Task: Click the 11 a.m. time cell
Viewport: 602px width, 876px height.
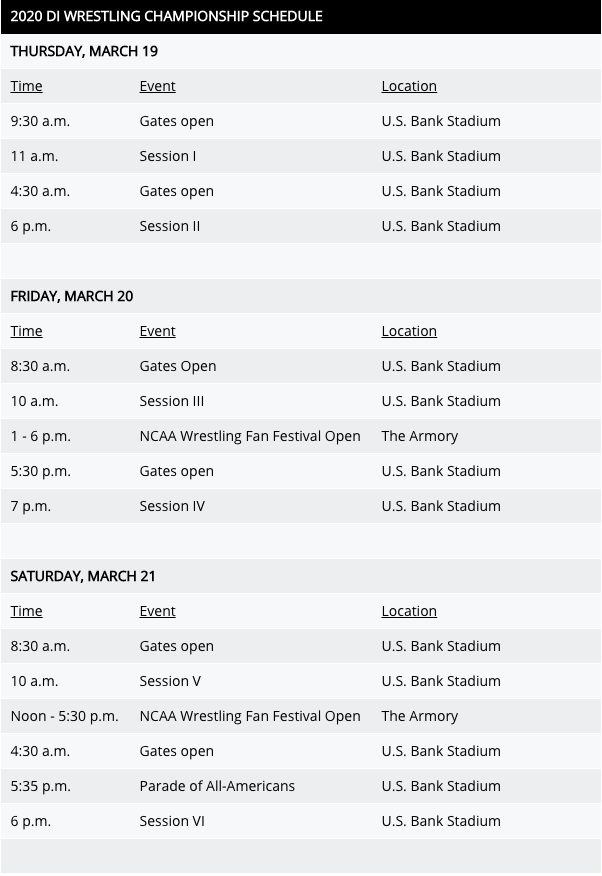Action: [34, 156]
